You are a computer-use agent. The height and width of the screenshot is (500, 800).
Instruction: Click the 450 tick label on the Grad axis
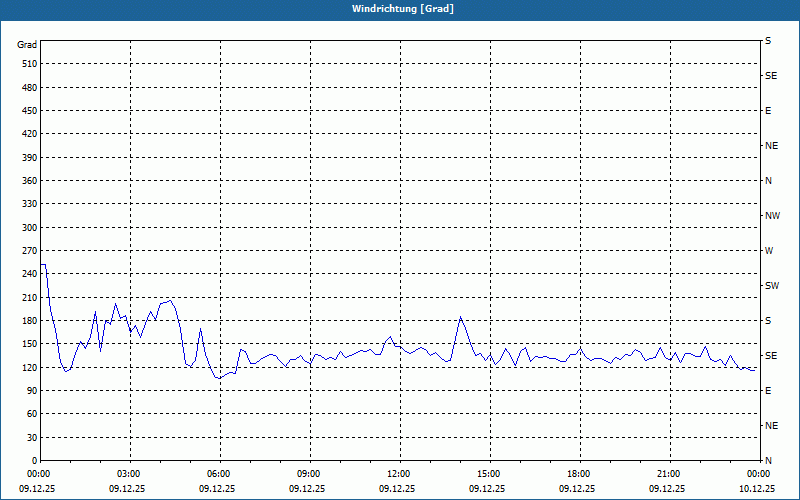click(30, 111)
